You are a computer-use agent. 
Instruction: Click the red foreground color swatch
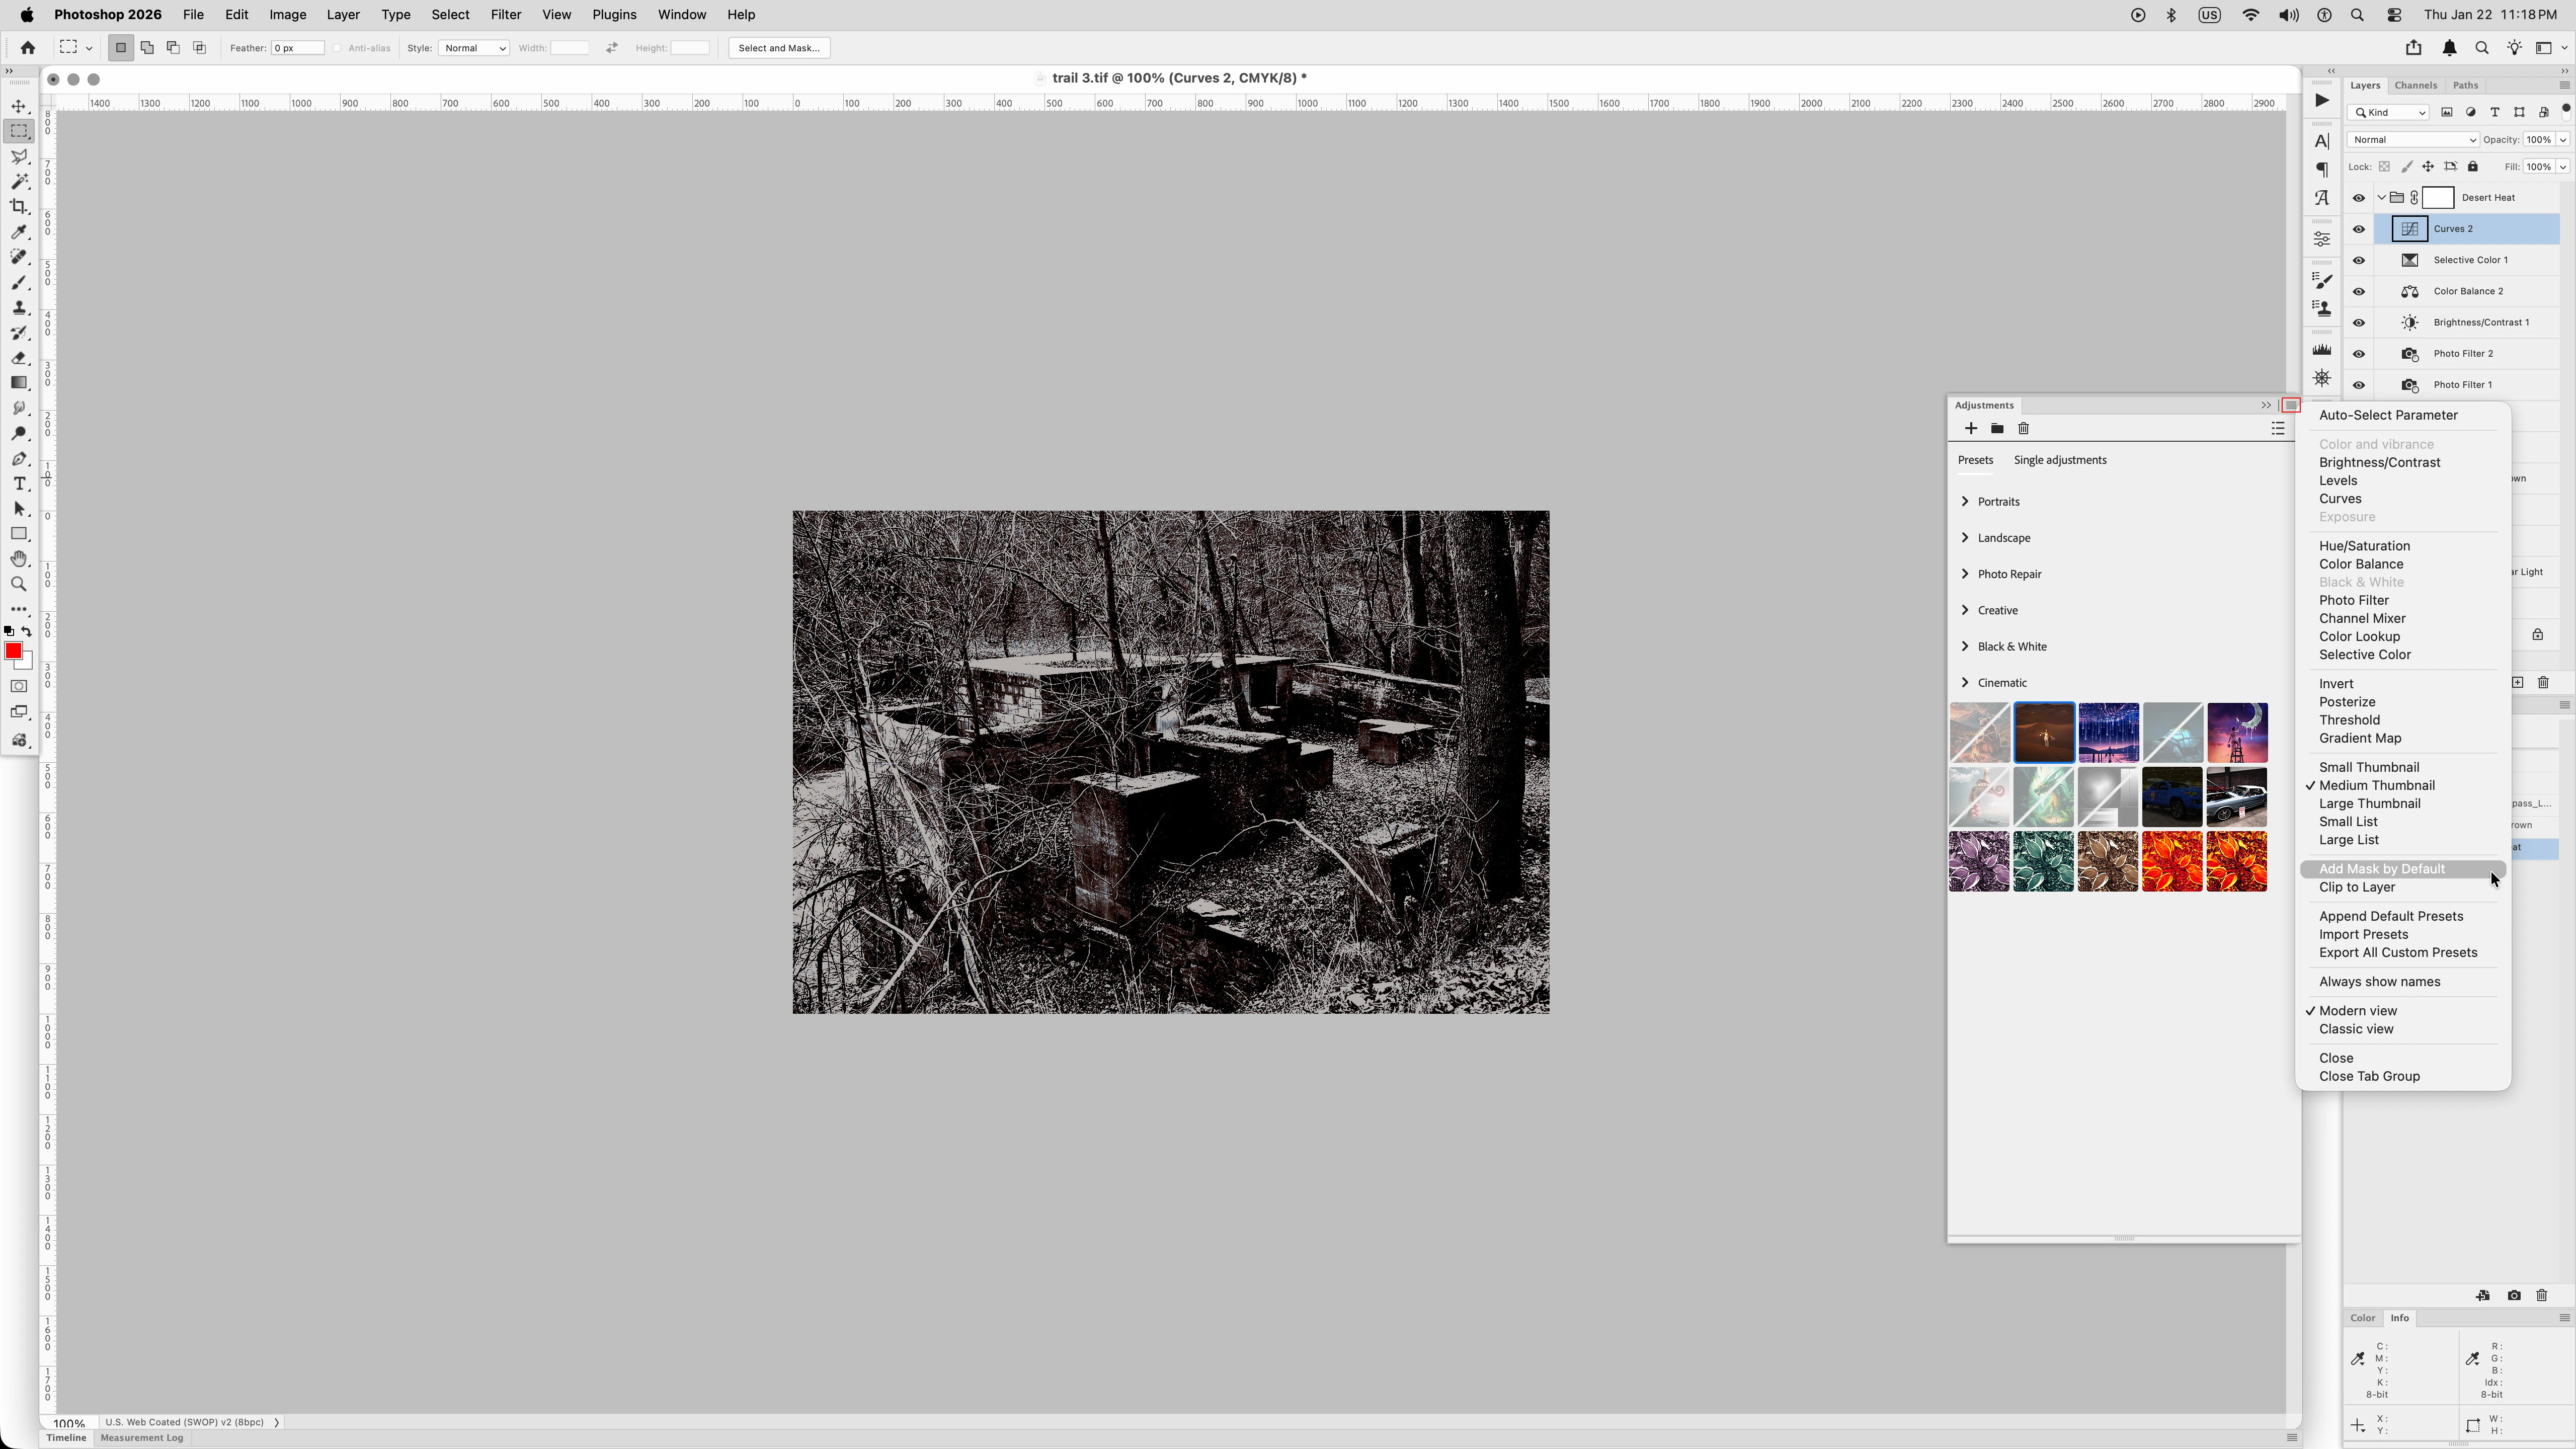[13, 651]
